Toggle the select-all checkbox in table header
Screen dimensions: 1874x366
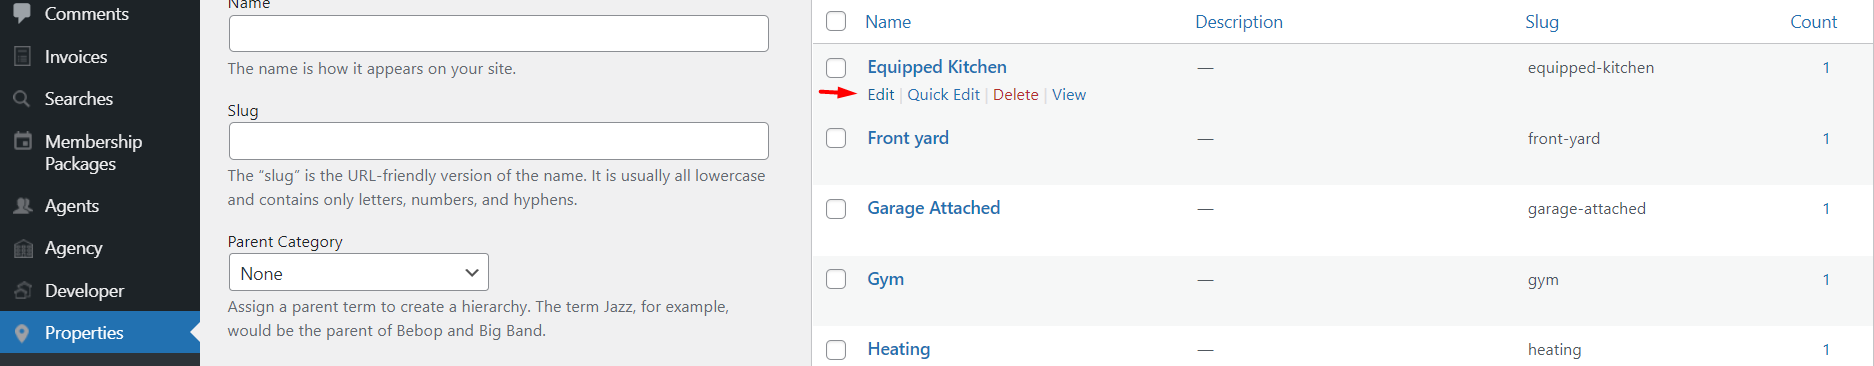coord(836,21)
